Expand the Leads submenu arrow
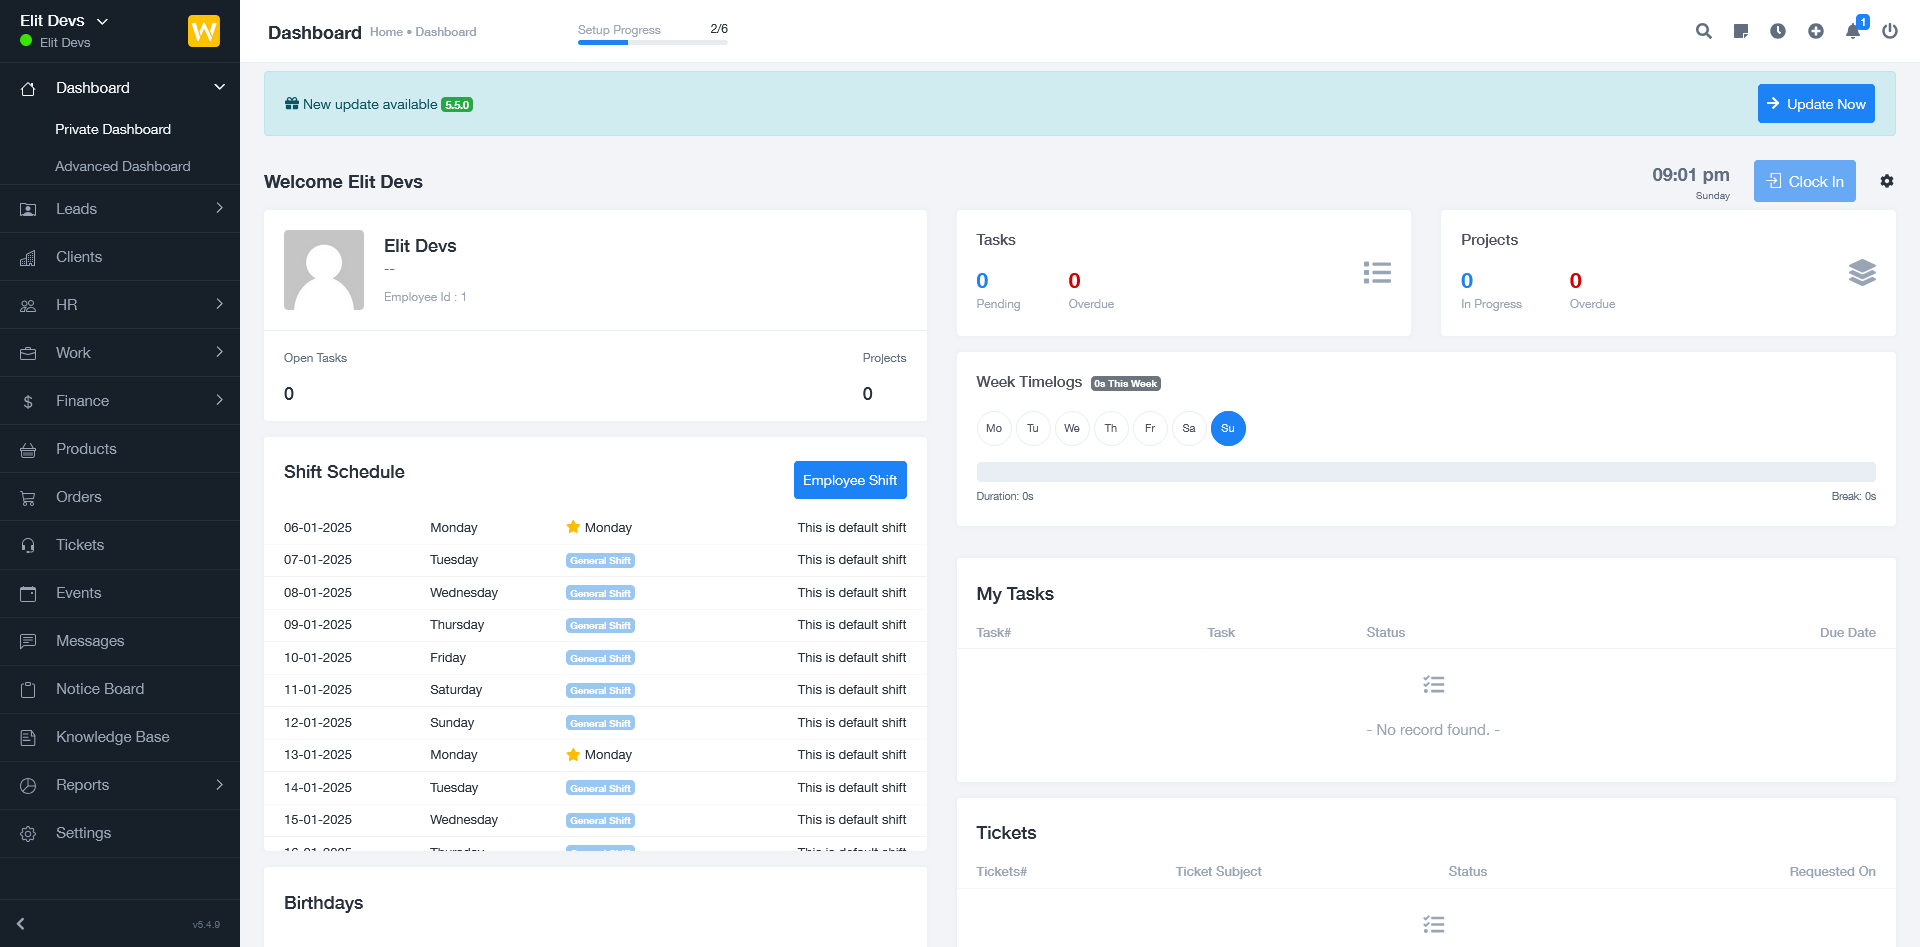 220,208
